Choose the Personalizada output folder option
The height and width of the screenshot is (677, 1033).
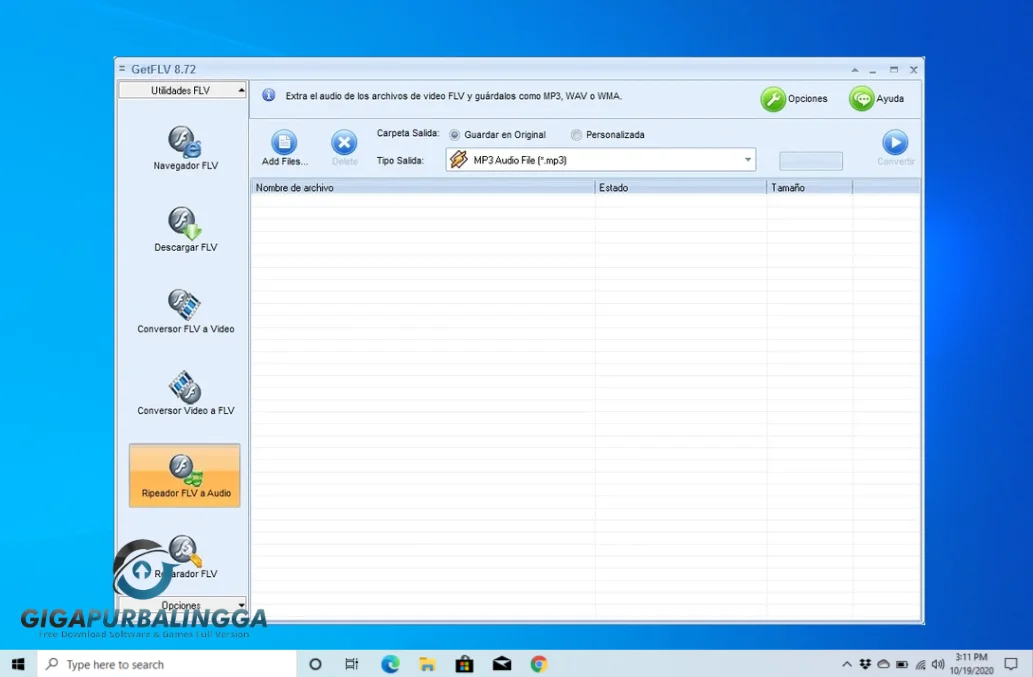pos(577,135)
